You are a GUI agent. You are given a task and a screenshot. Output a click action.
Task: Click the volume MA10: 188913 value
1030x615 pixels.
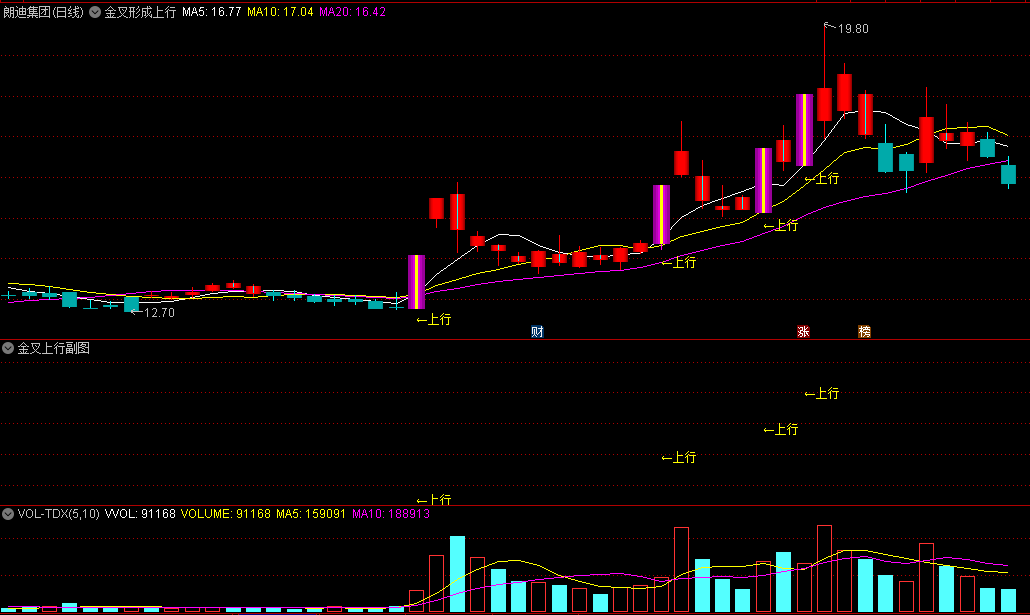coord(391,514)
